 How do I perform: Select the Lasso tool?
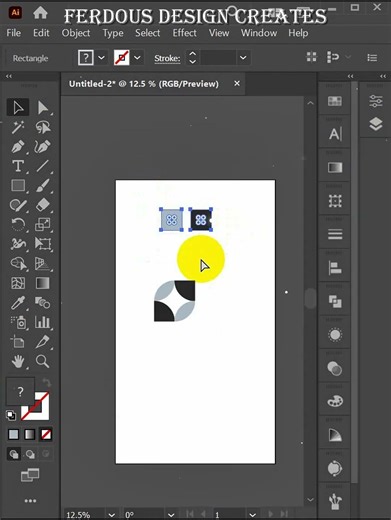click(42, 127)
